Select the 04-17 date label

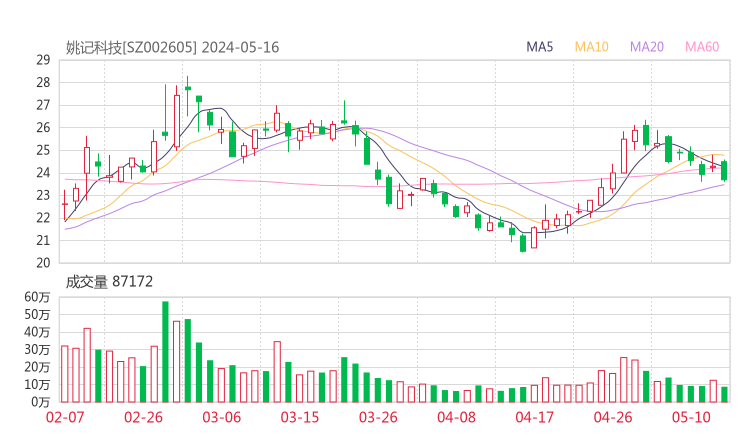(x=535, y=417)
